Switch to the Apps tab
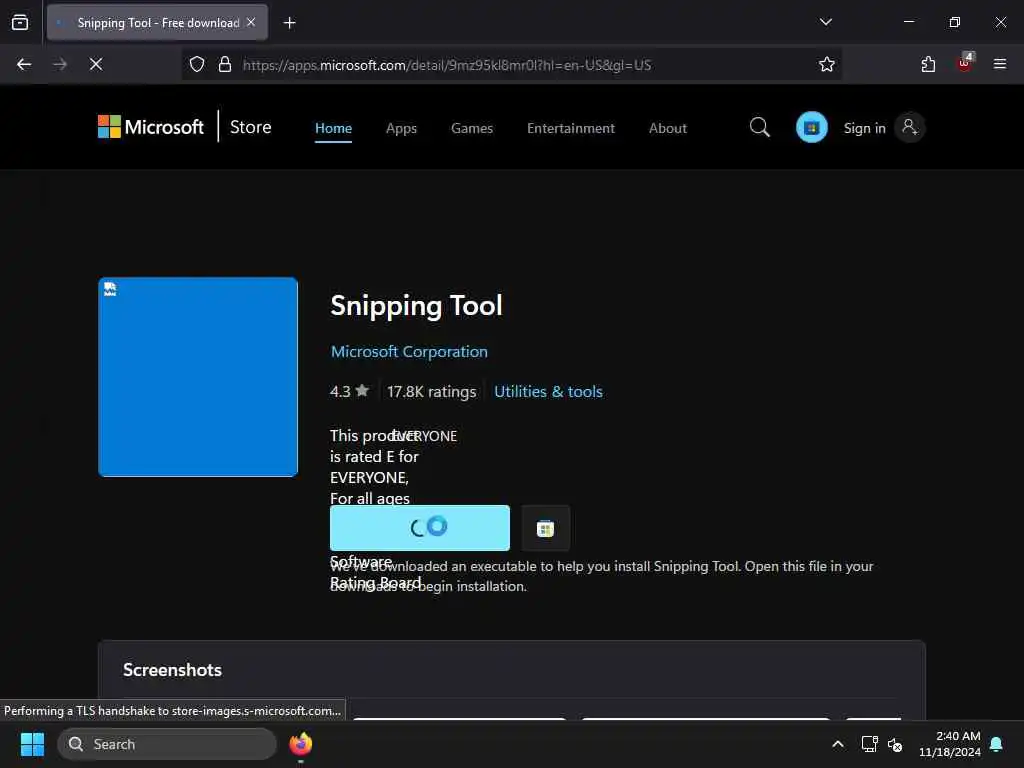Image resolution: width=1024 pixels, height=768 pixels. (401, 129)
